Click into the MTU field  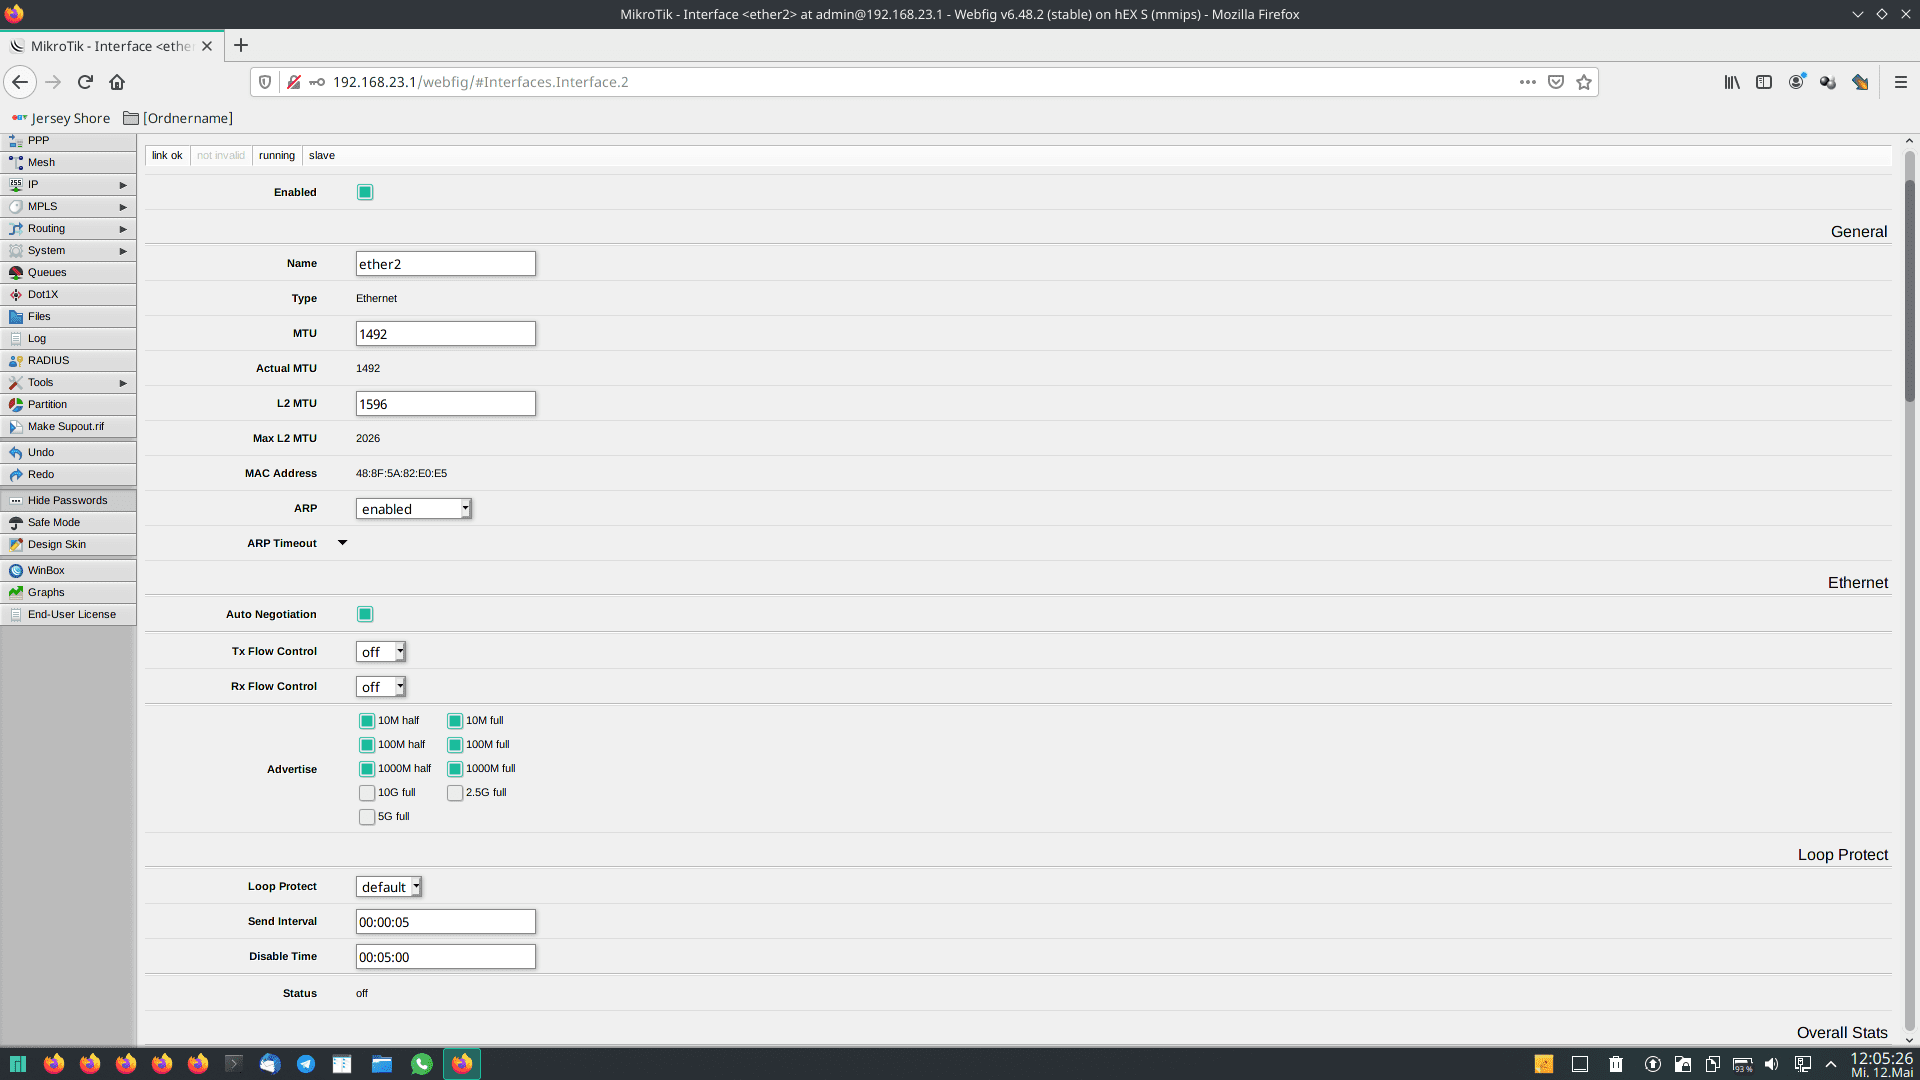pos(446,334)
